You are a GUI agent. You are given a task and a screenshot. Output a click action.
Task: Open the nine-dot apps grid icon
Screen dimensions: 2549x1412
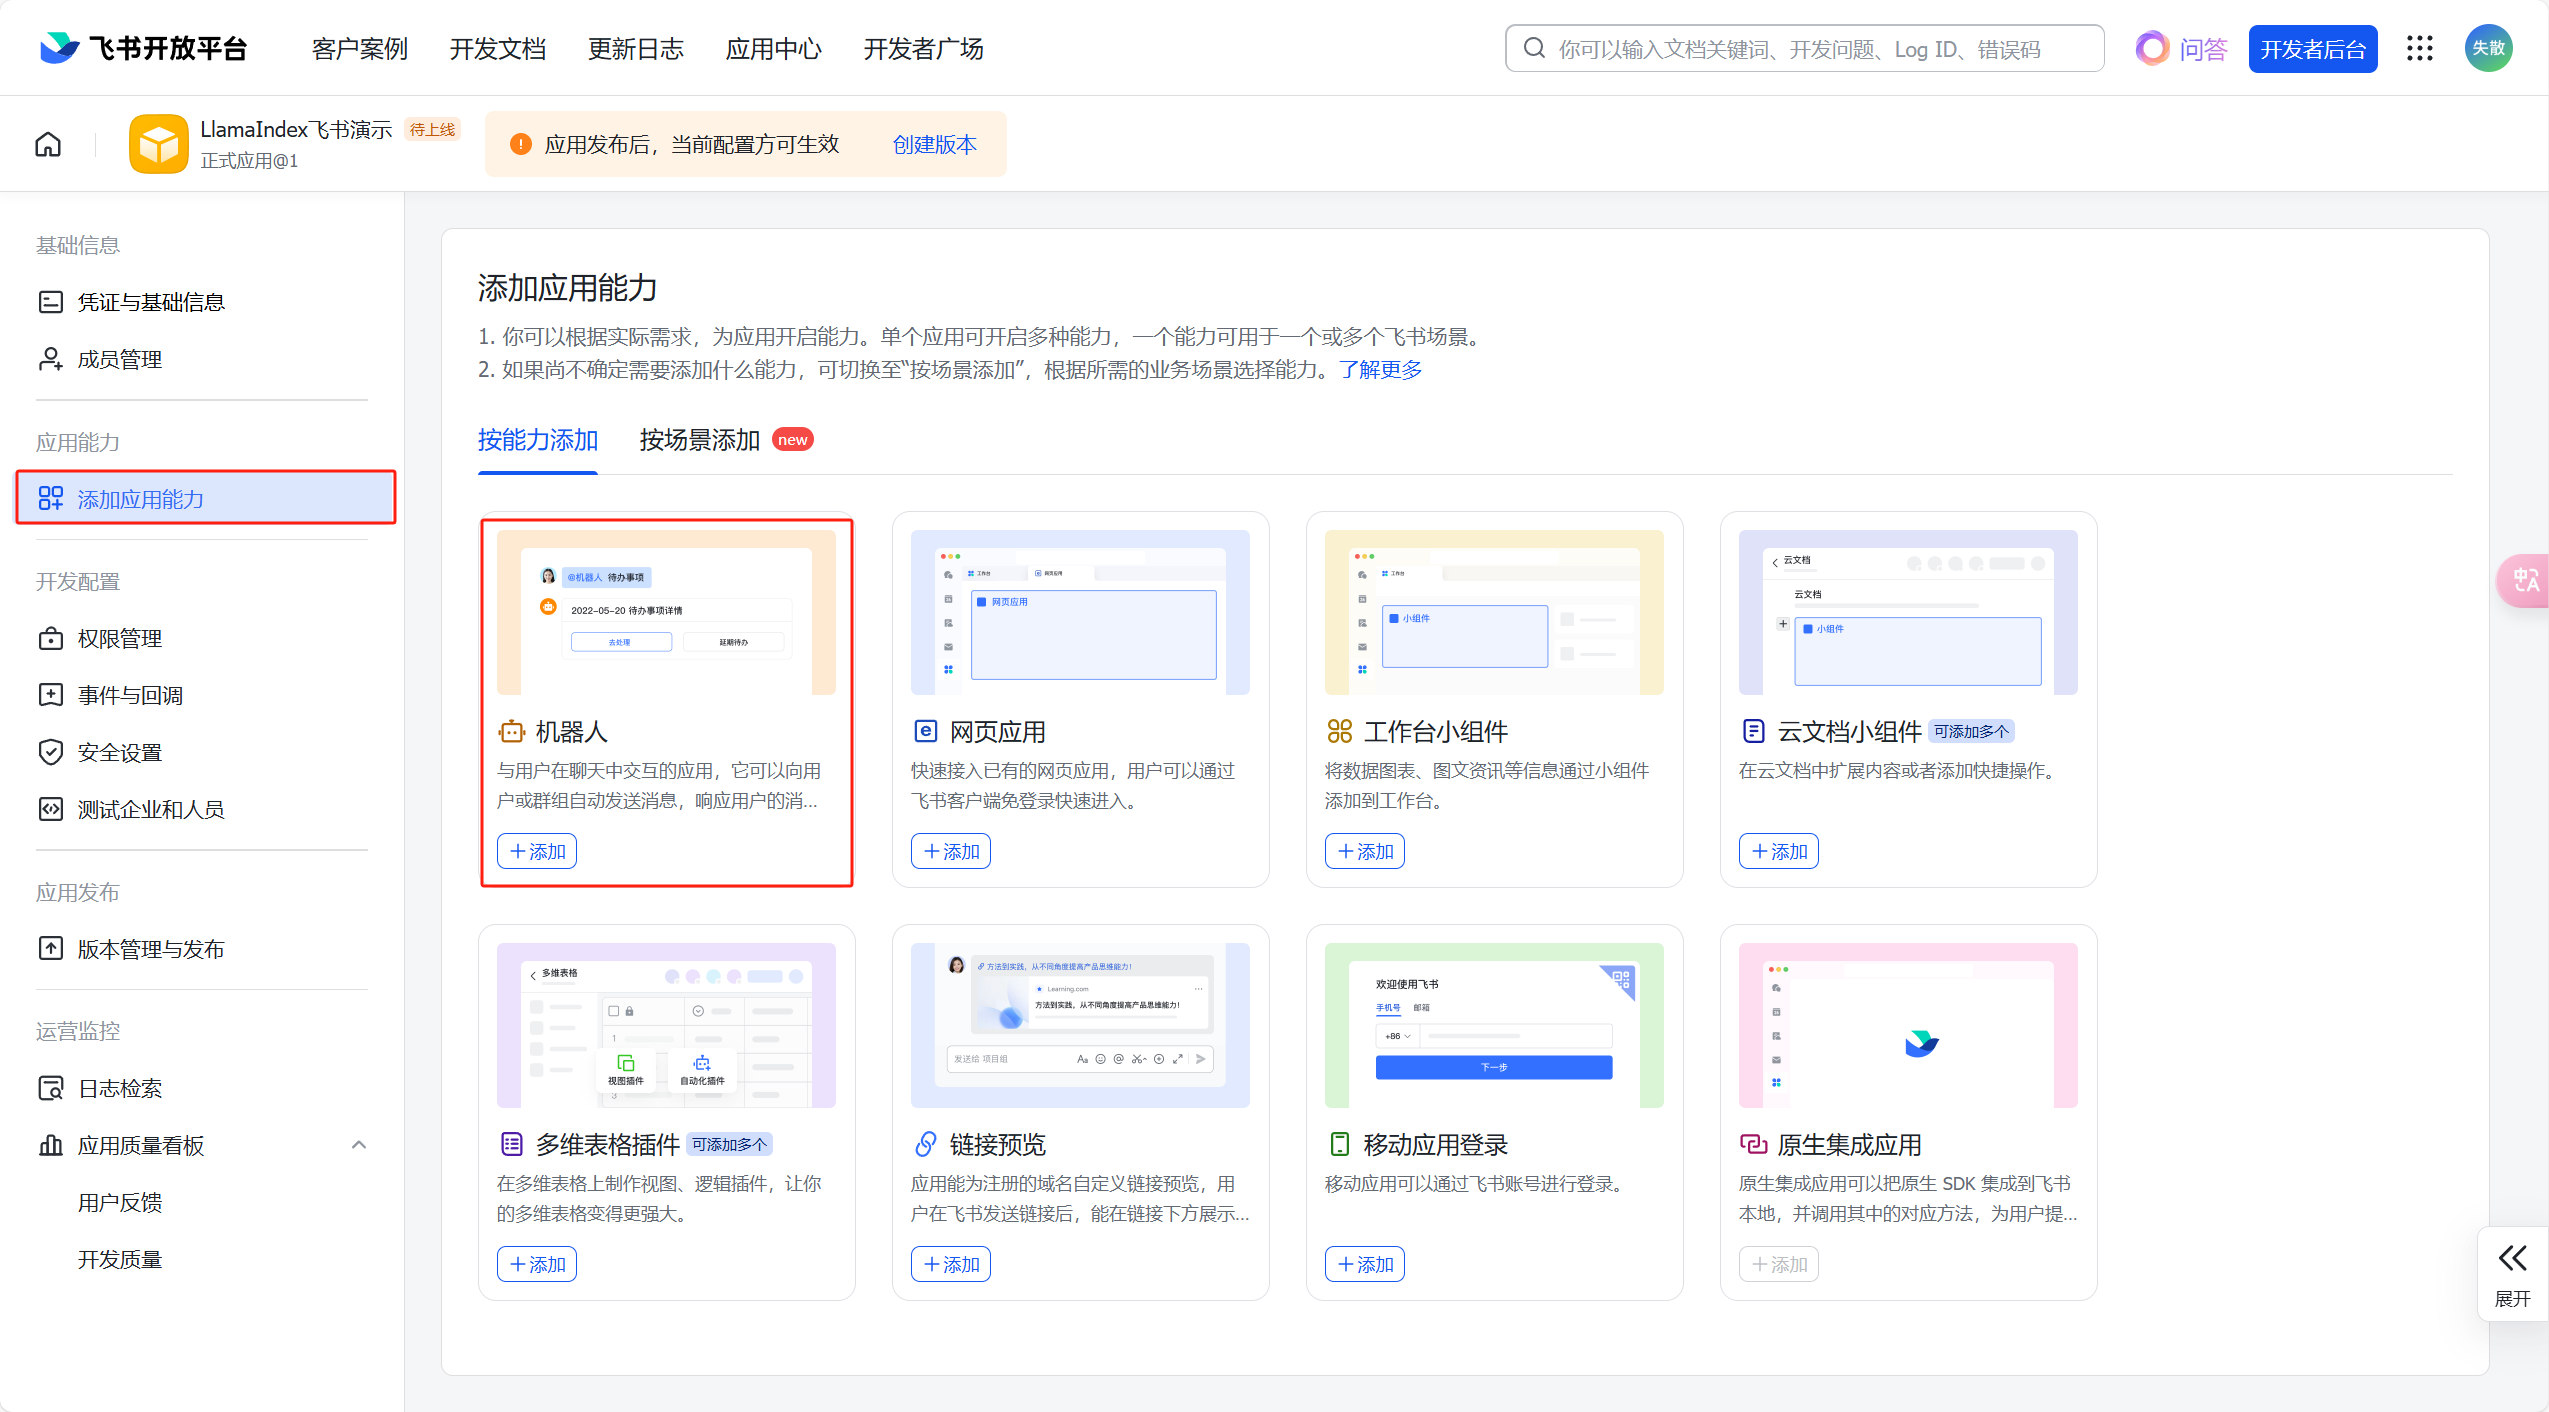pos(2419,48)
